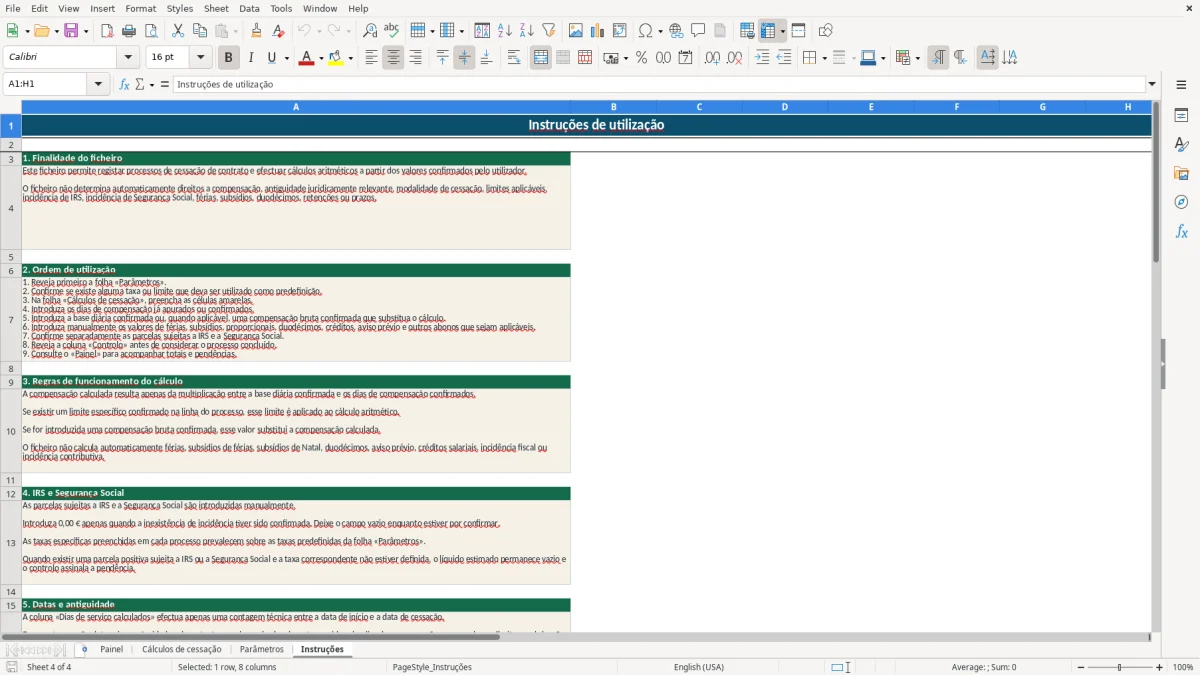Switch to the Painel sheet tab
Image resolution: width=1200 pixels, height=675 pixels.
click(112, 649)
